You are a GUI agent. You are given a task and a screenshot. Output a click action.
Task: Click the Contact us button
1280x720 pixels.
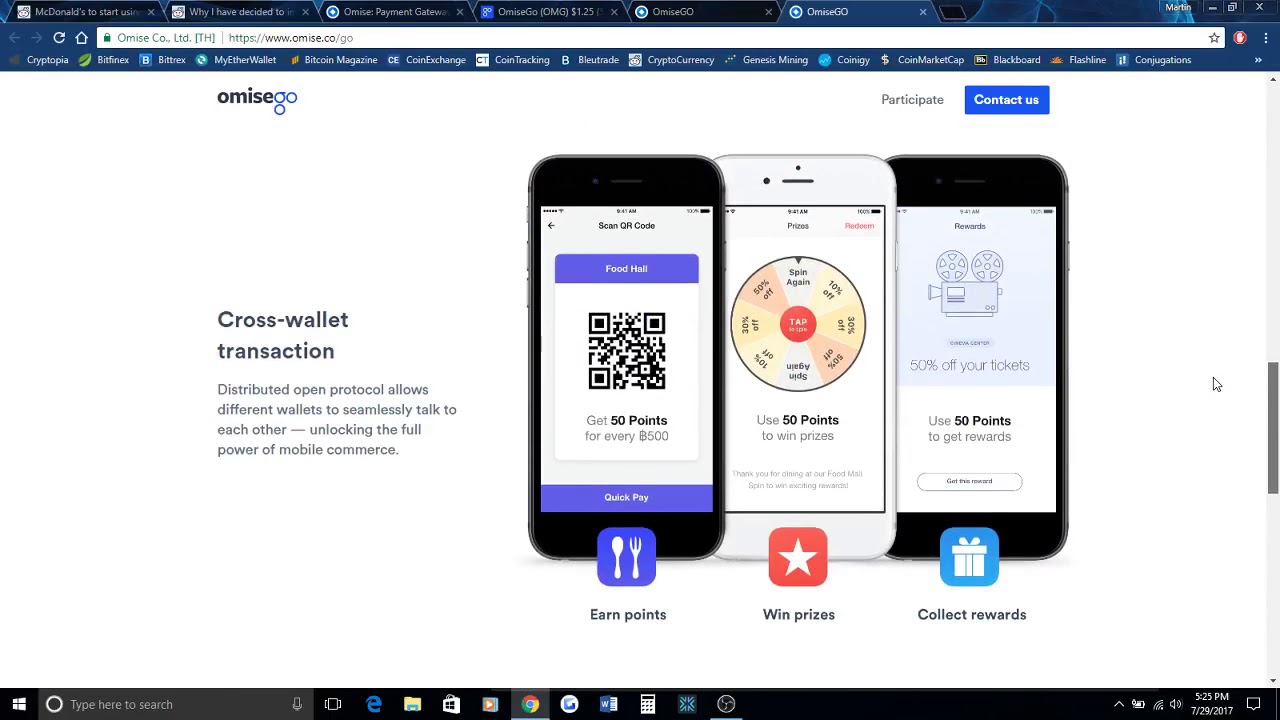[1007, 100]
